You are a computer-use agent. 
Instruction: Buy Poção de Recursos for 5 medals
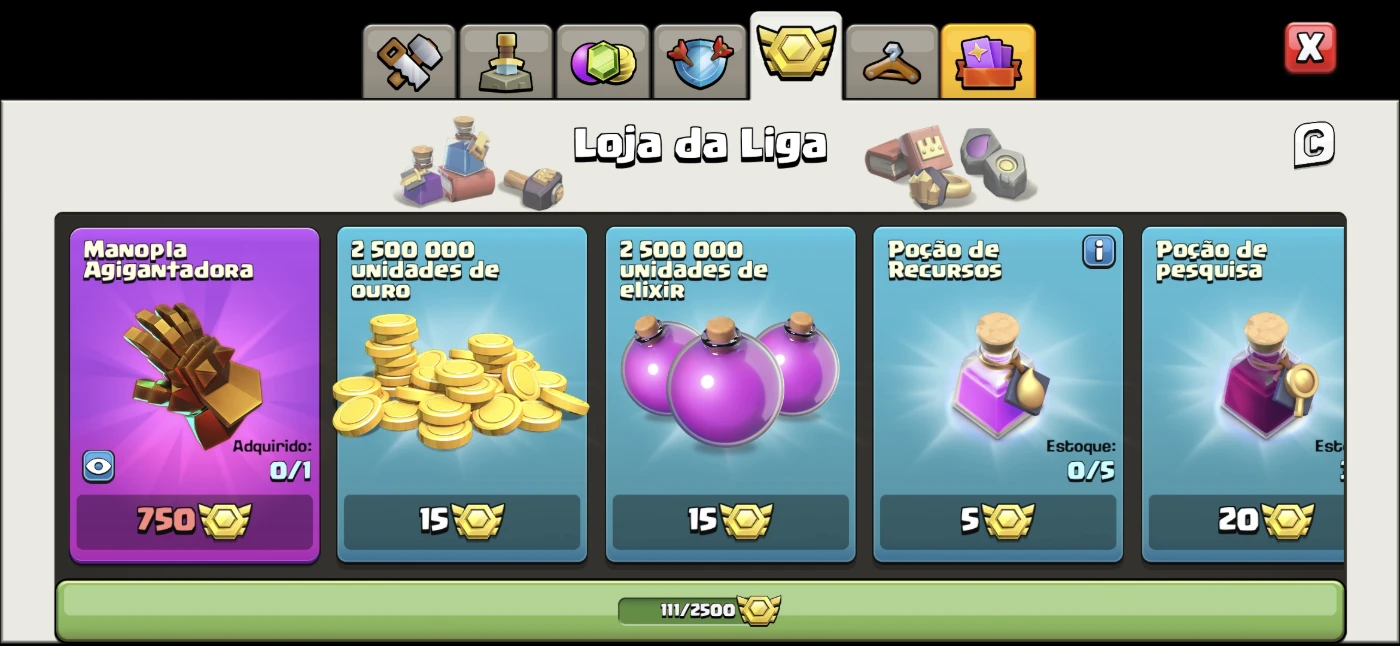[998, 521]
